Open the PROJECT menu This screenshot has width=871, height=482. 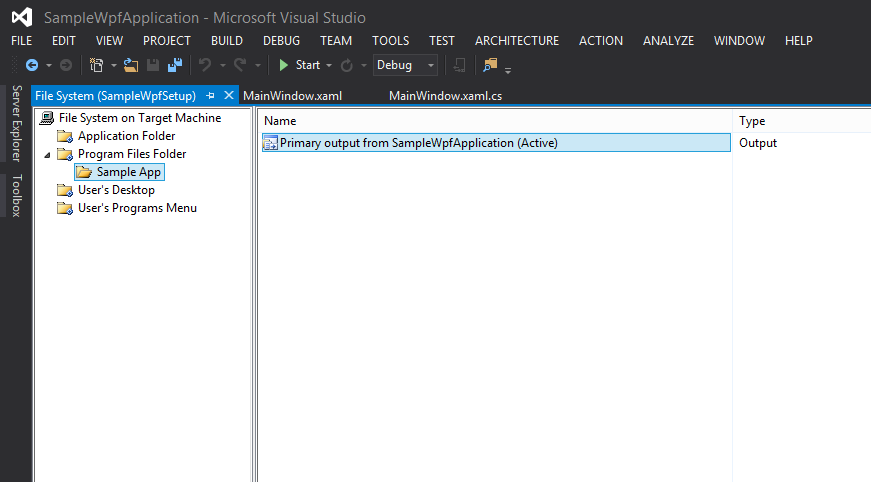pyautogui.click(x=167, y=41)
